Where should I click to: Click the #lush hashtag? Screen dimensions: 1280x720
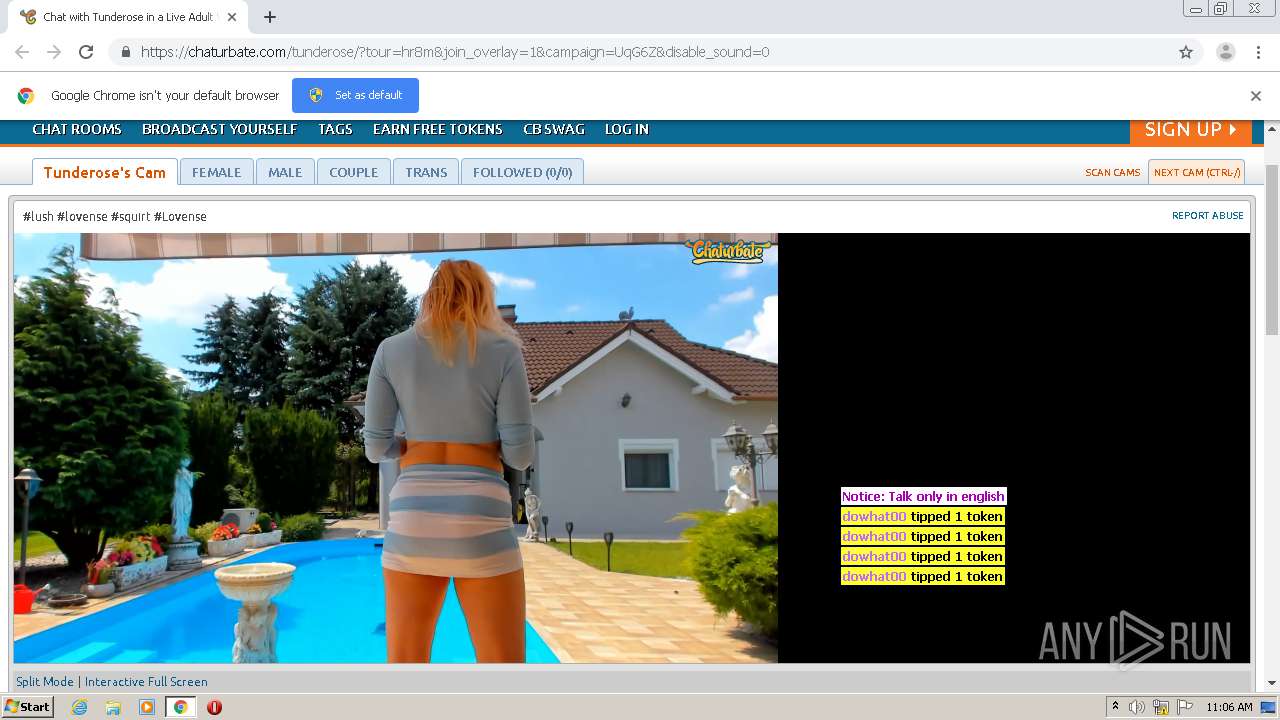click(38, 216)
